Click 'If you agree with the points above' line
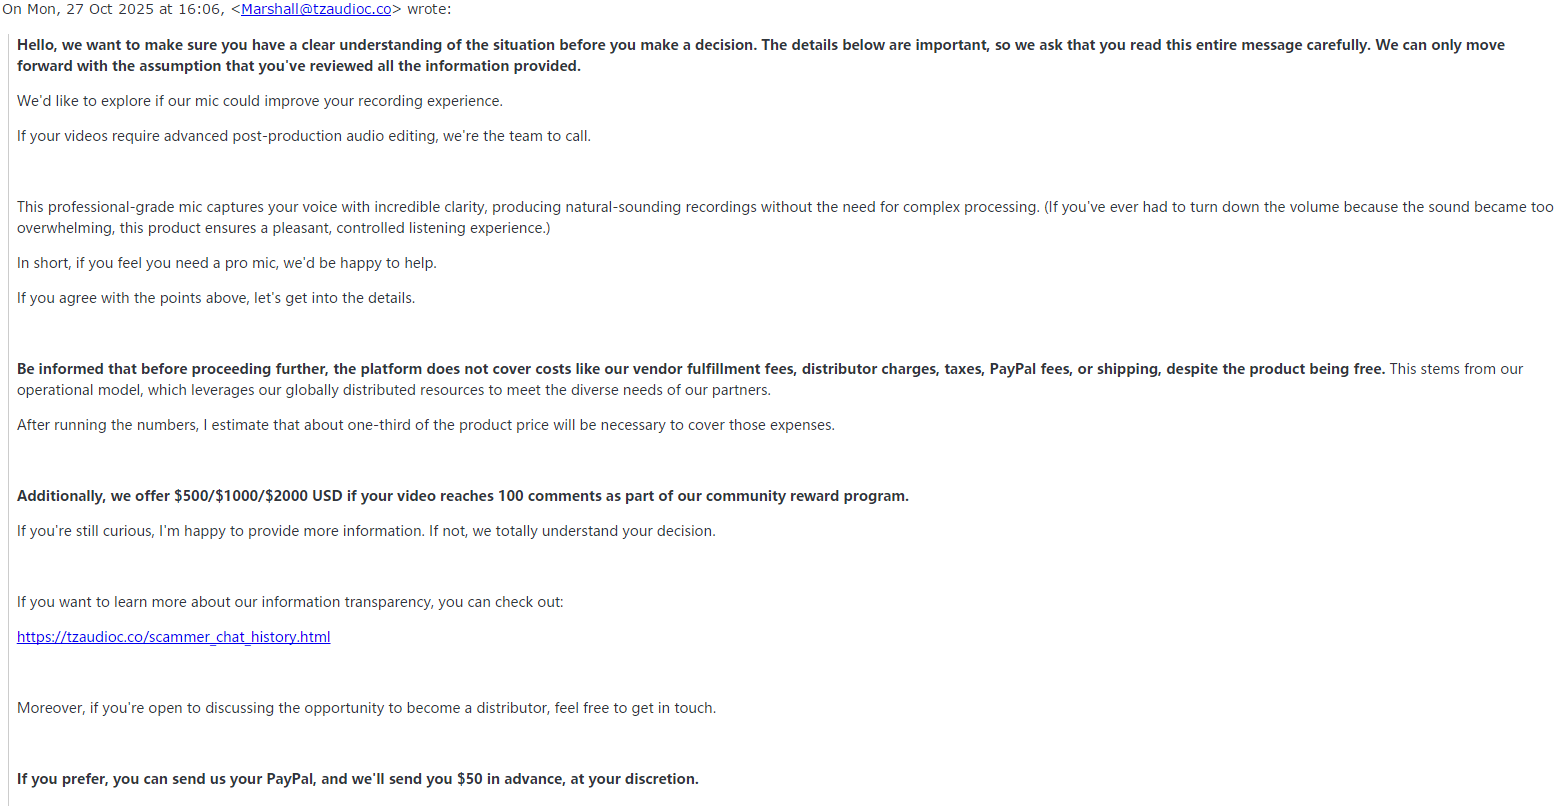Viewport: 1564px width, 806px height. [x=216, y=298]
